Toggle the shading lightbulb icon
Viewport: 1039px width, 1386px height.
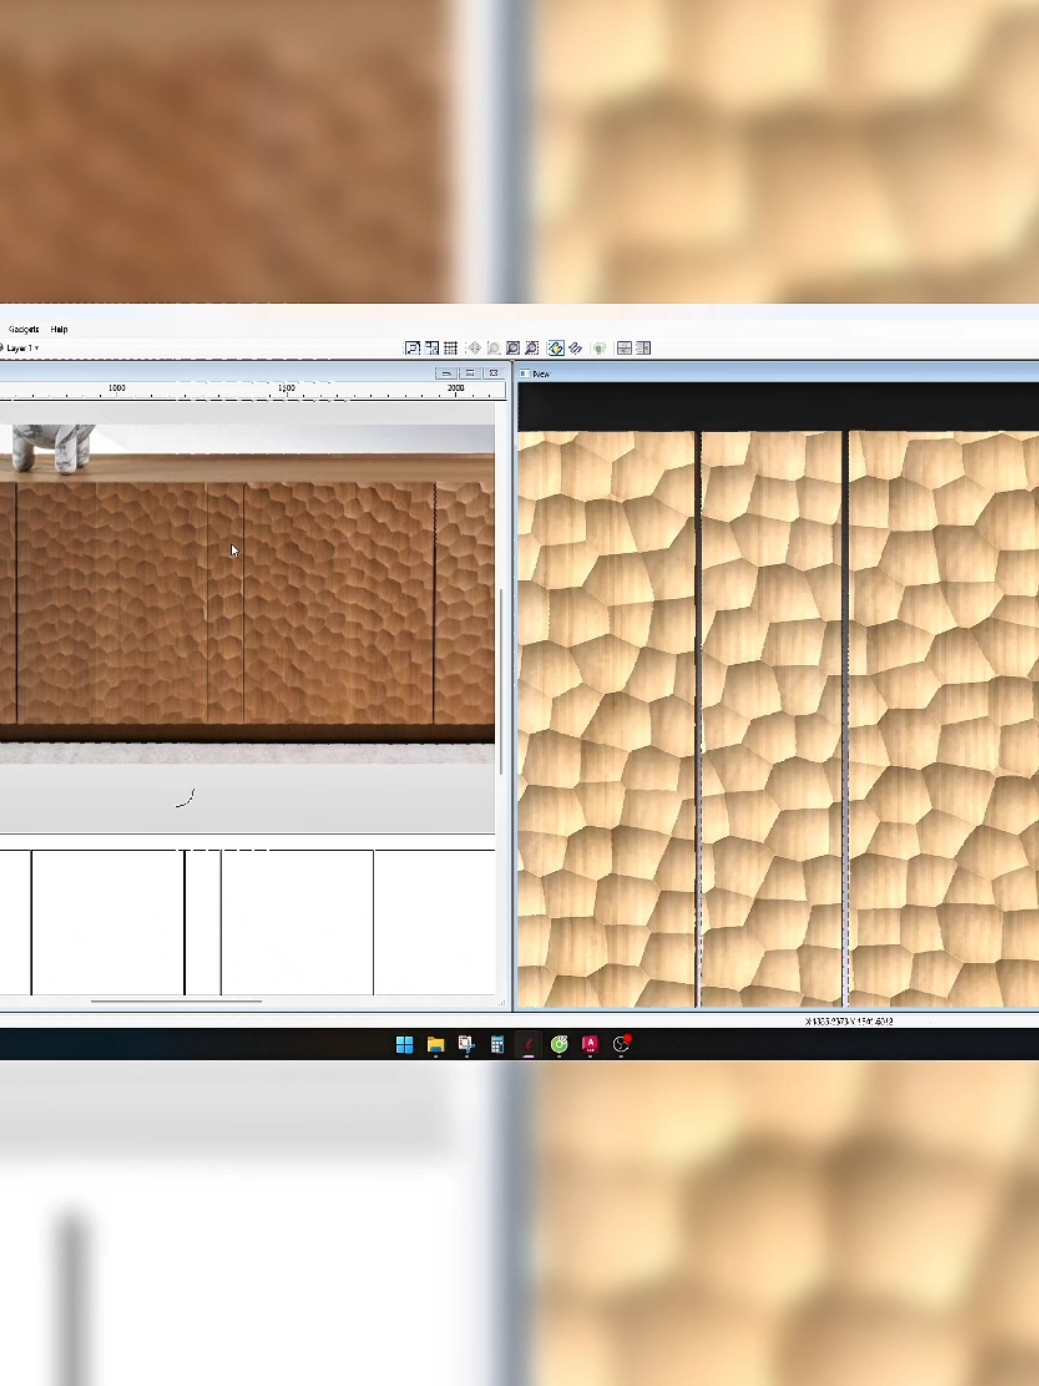(x=597, y=348)
